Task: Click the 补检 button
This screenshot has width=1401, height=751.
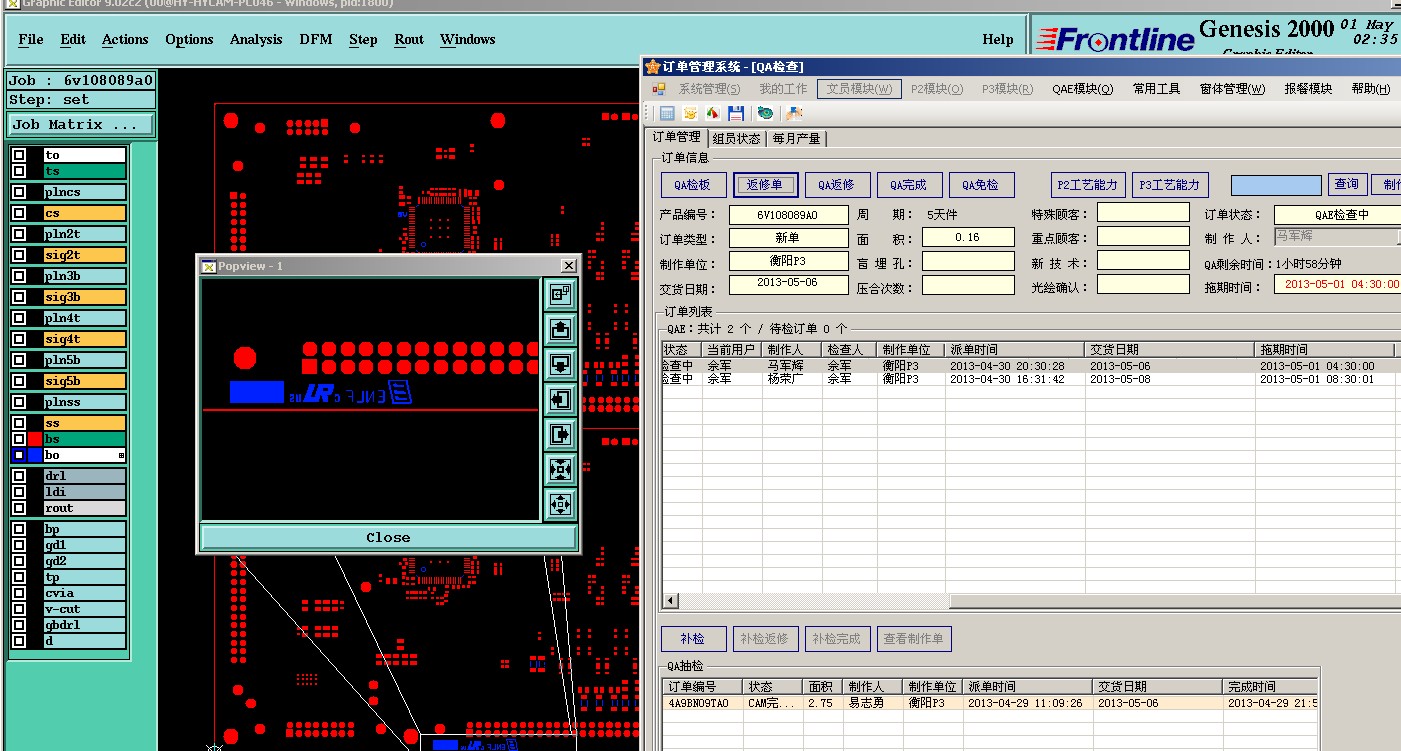Action: pyautogui.click(x=693, y=639)
